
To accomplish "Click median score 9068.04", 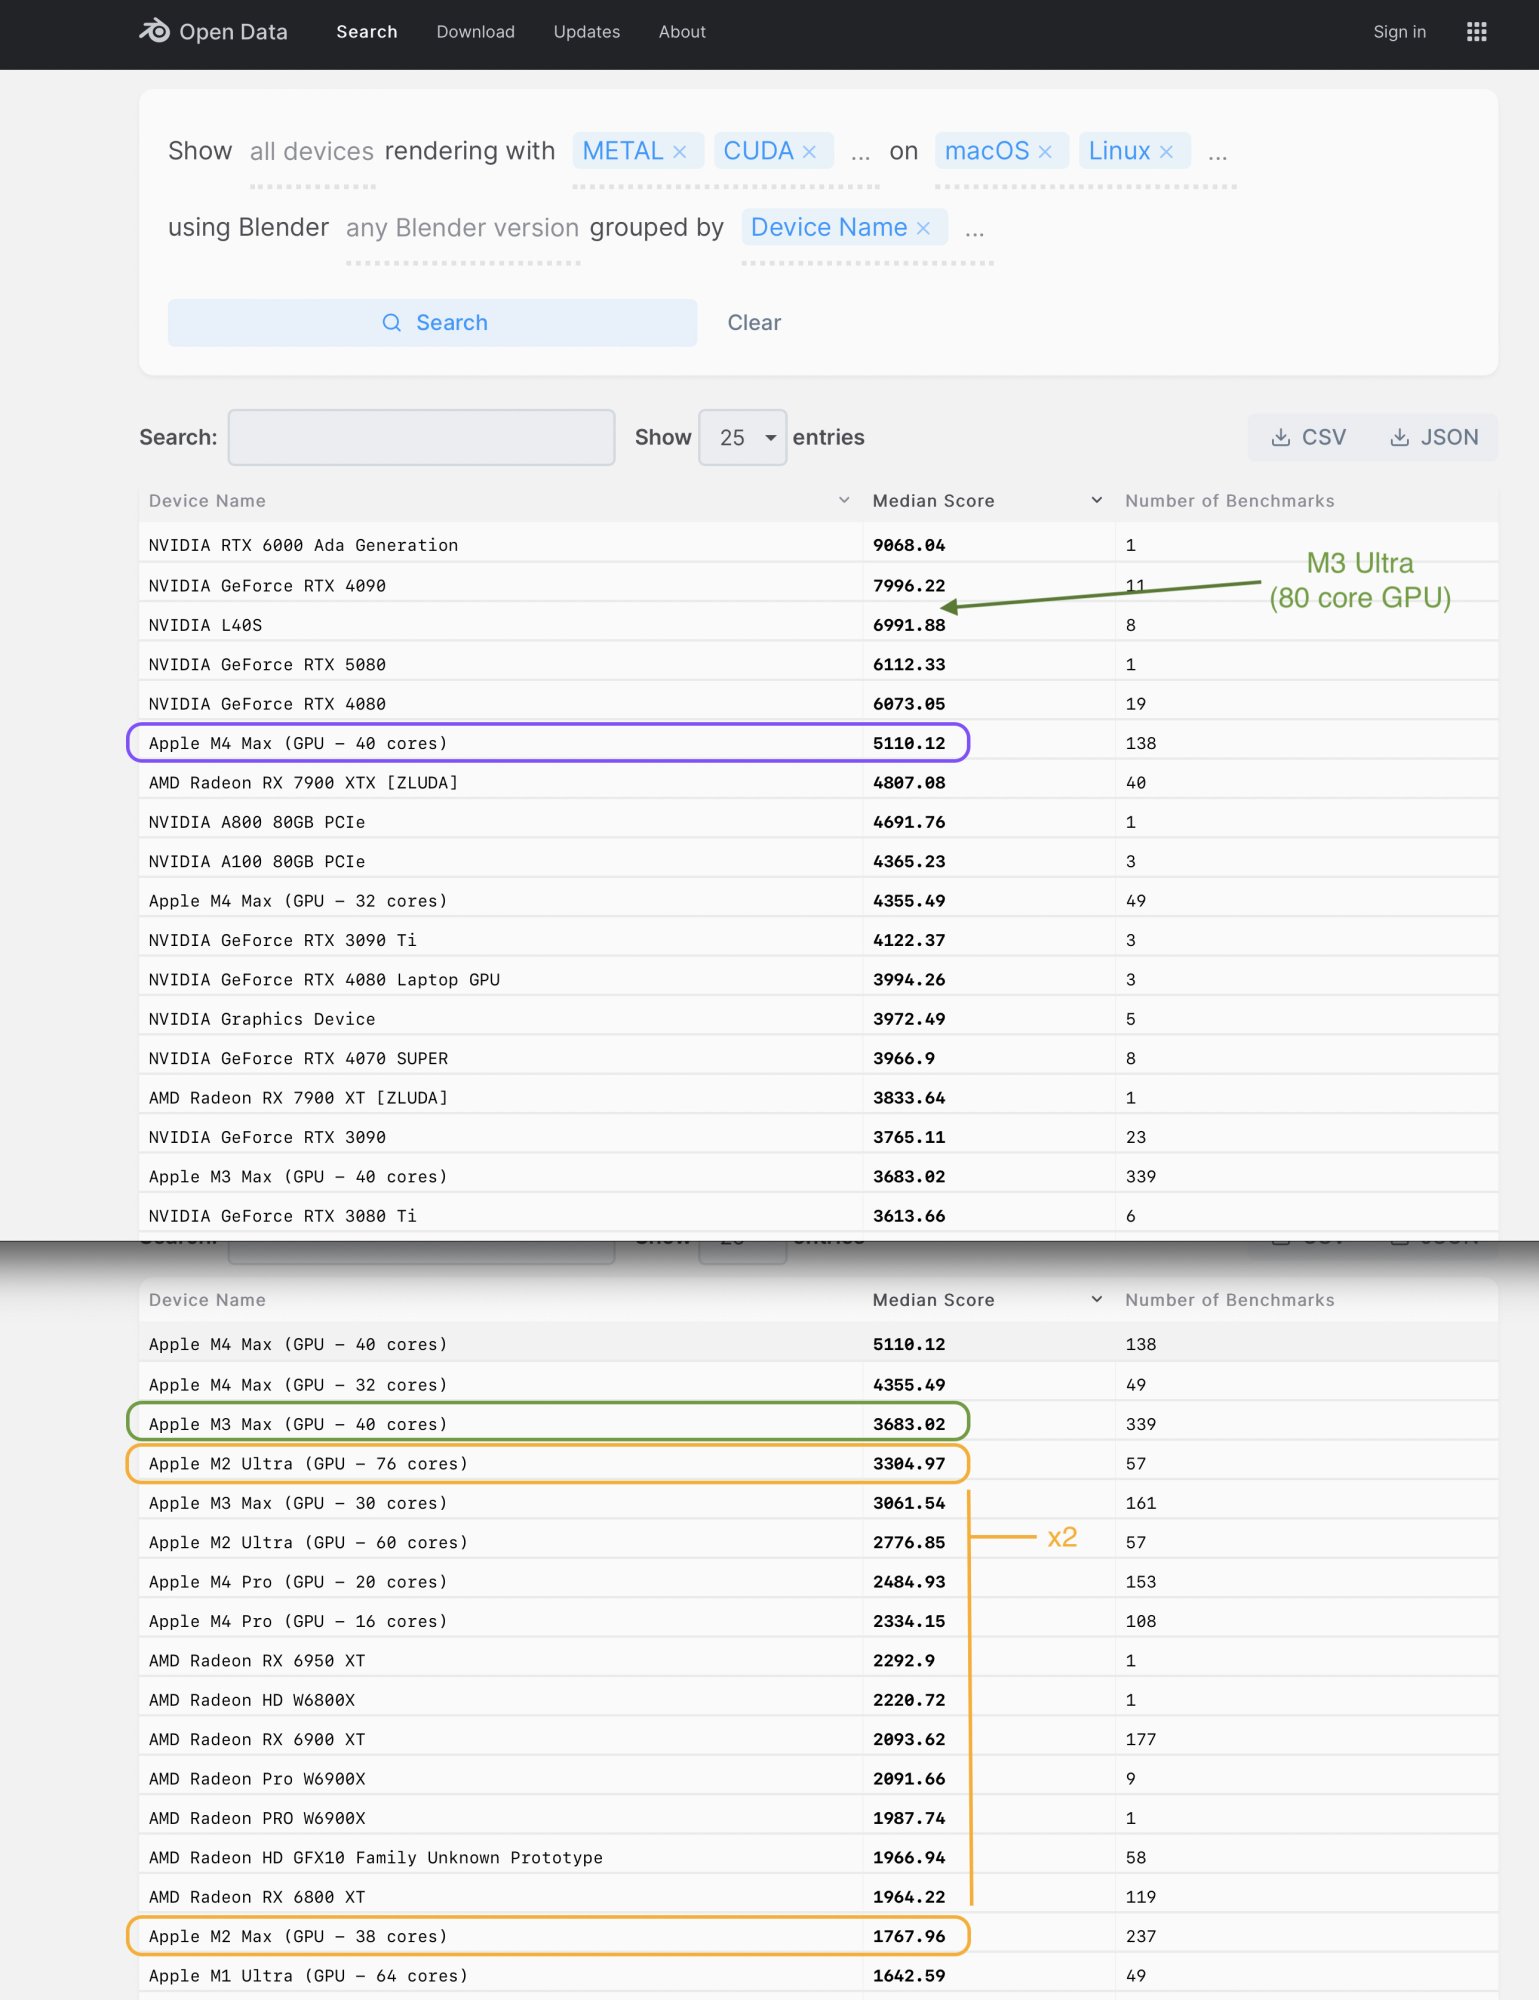I will (x=909, y=545).
